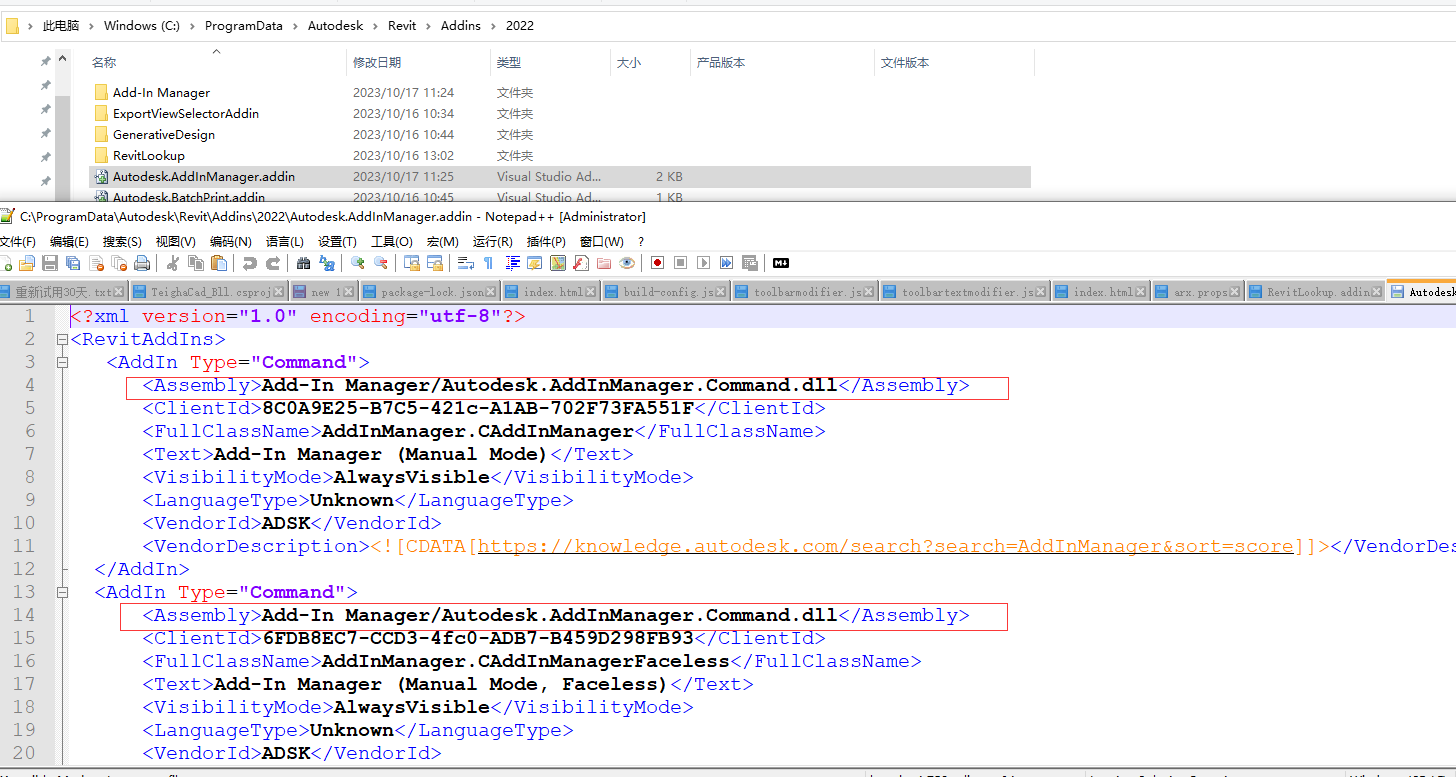Viewport: 1456px width, 777px height.
Task: Open the 文件(F) menu
Action: click(17, 242)
